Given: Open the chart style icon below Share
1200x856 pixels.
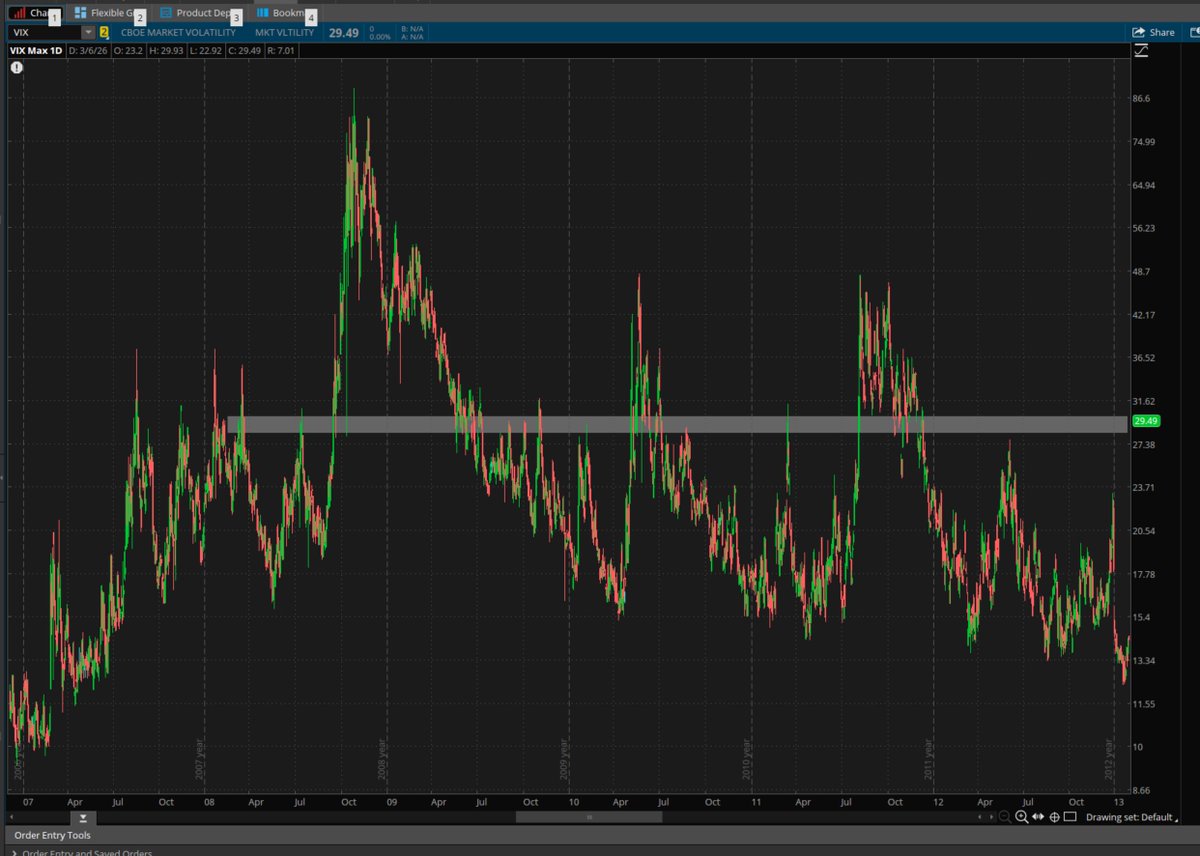Looking at the screenshot, I should tap(1141, 50).
